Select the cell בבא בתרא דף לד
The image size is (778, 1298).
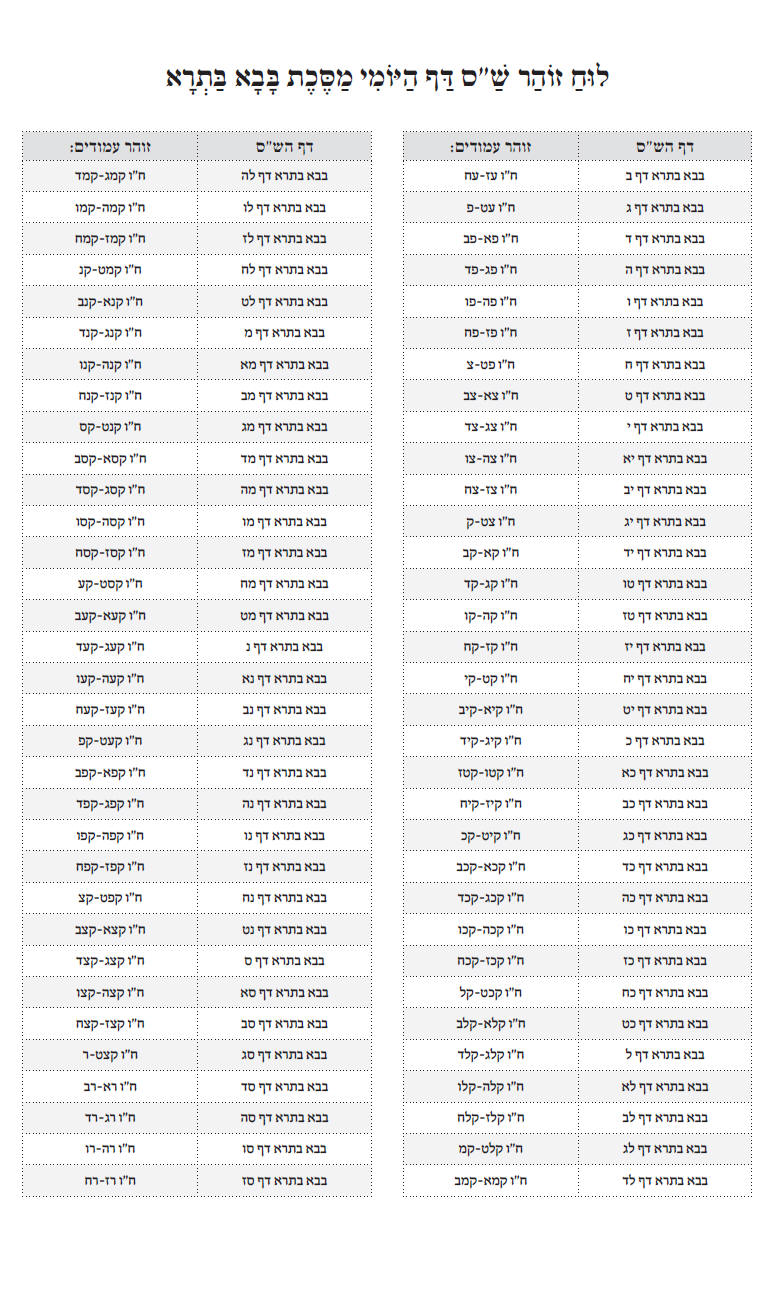tap(664, 1180)
